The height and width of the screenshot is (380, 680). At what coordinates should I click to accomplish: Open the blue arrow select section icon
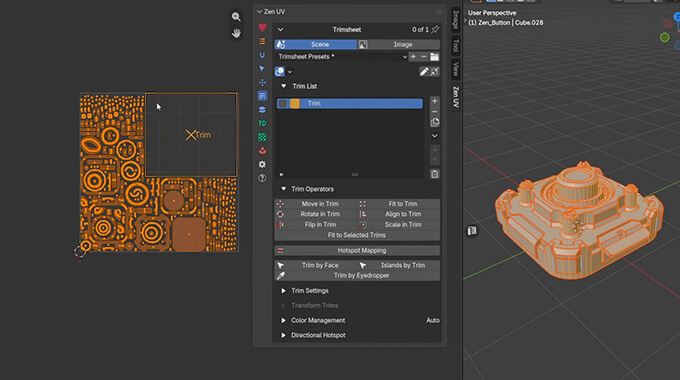(262, 69)
